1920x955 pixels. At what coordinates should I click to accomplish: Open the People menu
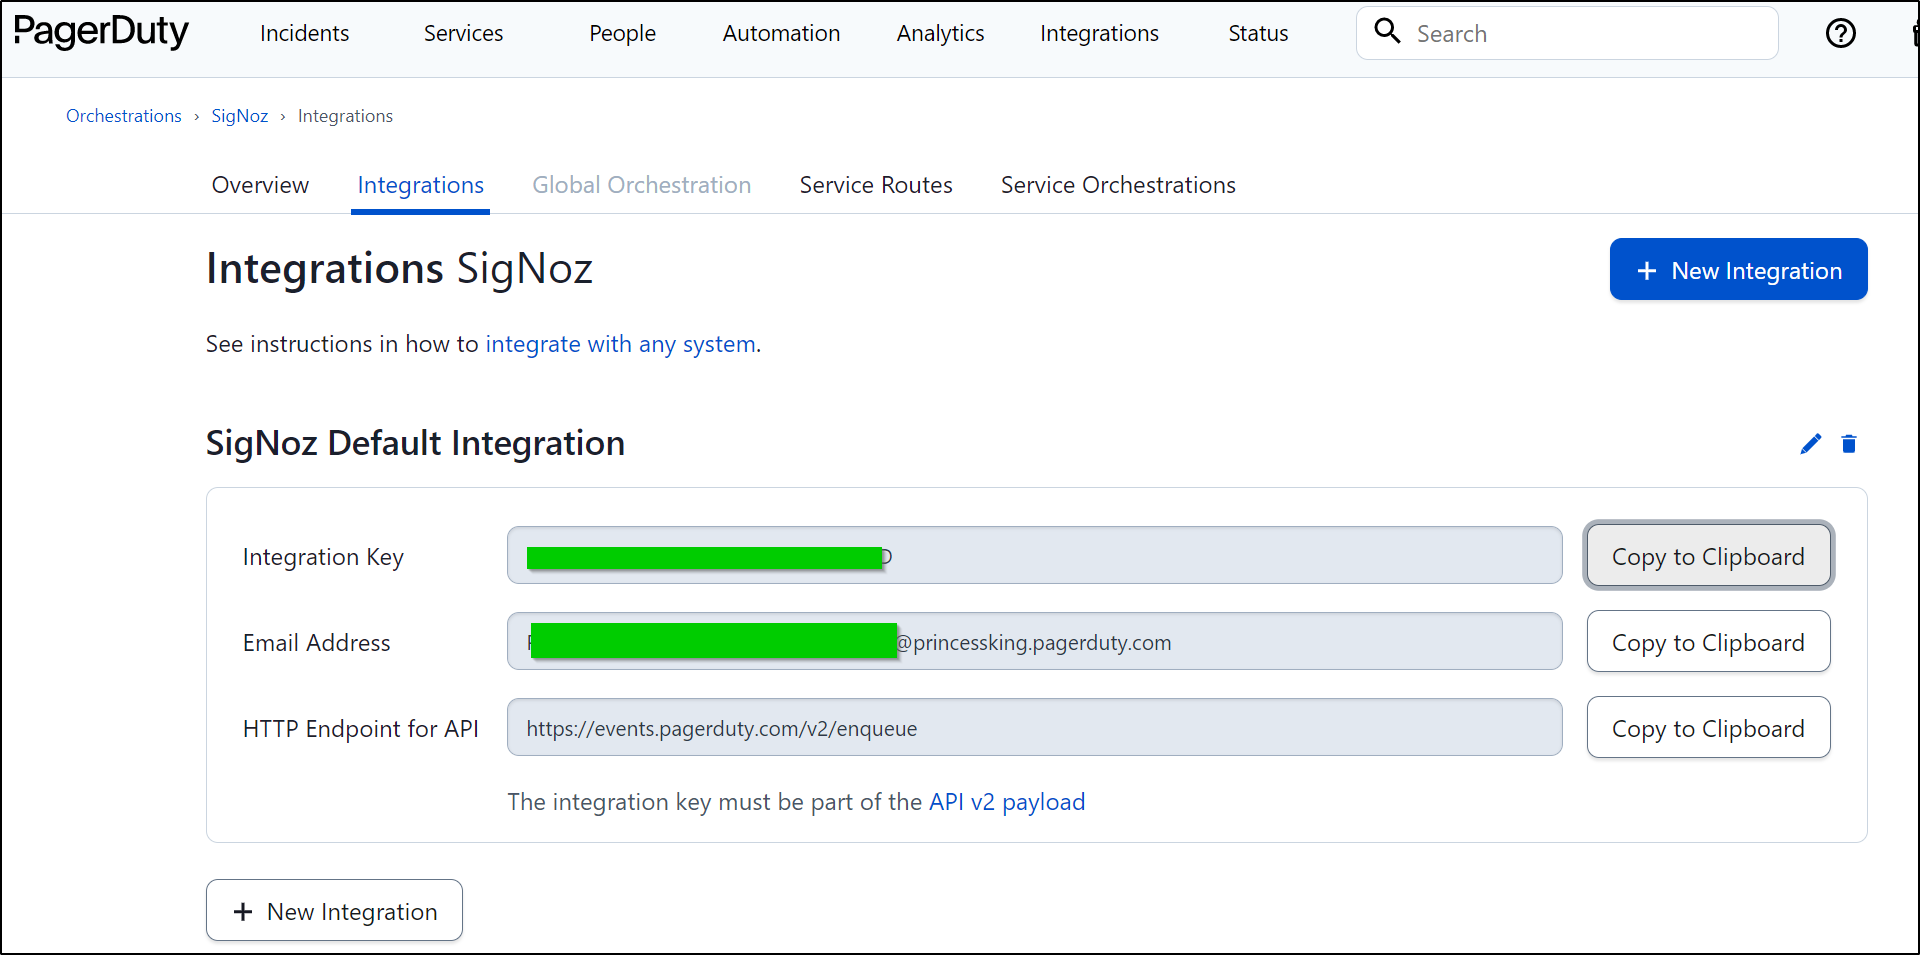tap(622, 34)
